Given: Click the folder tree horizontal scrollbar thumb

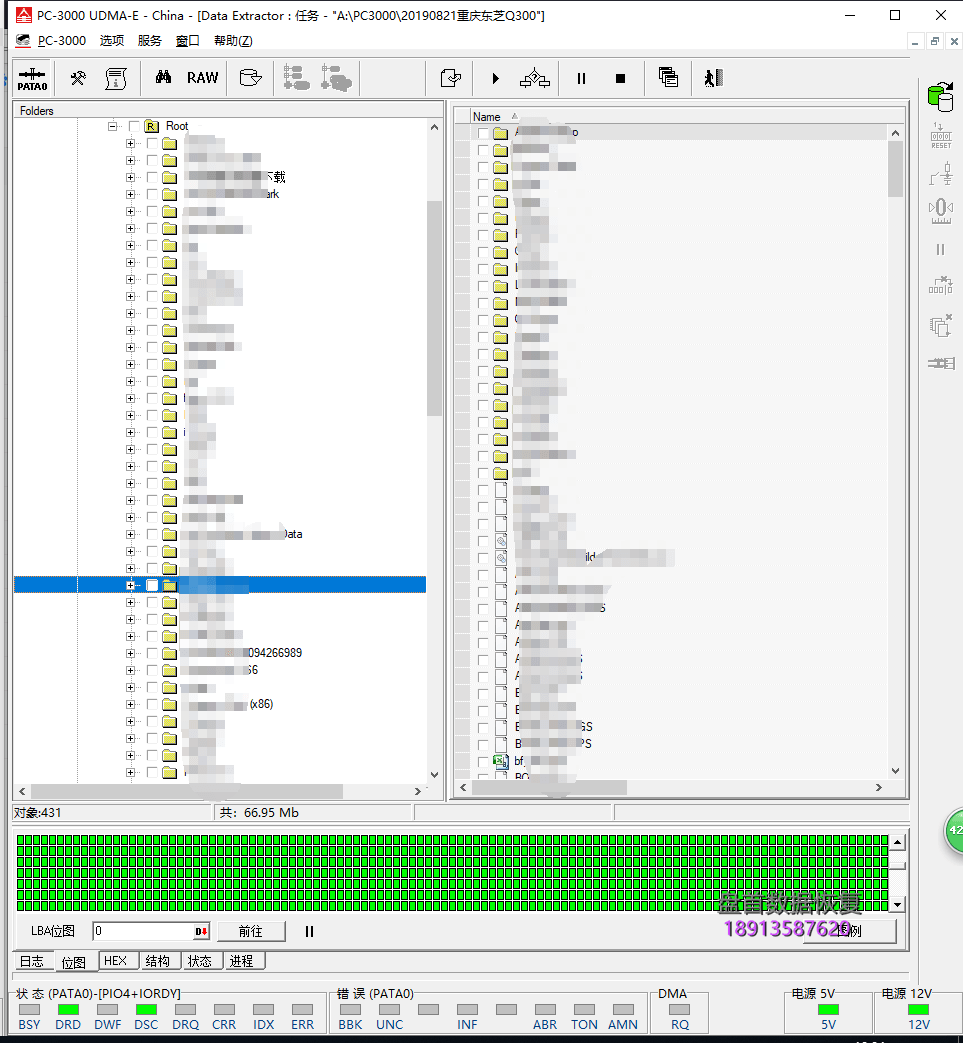Looking at the screenshot, I should pos(187,791).
